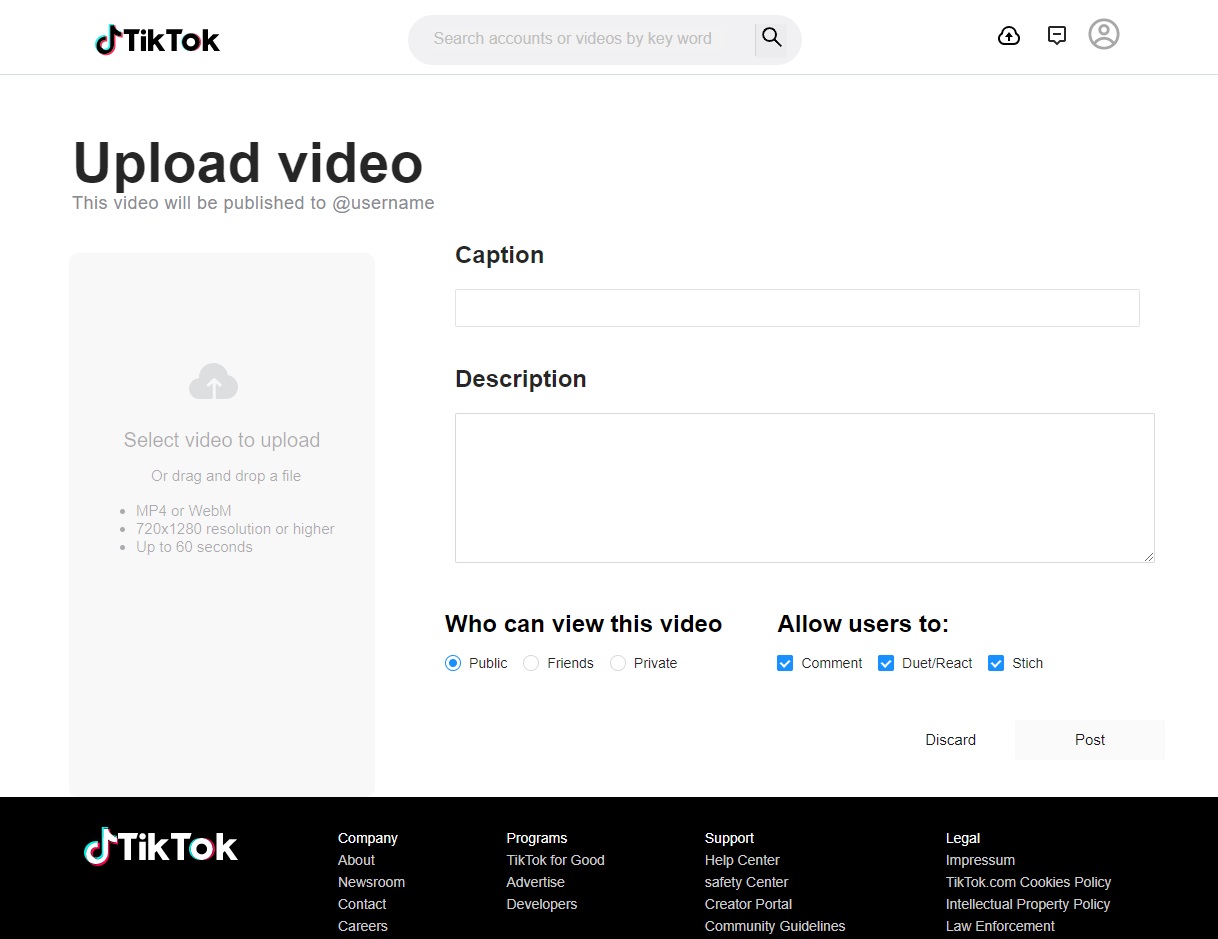Select the Friends visibility option
1218x939 pixels.
pos(530,663)
